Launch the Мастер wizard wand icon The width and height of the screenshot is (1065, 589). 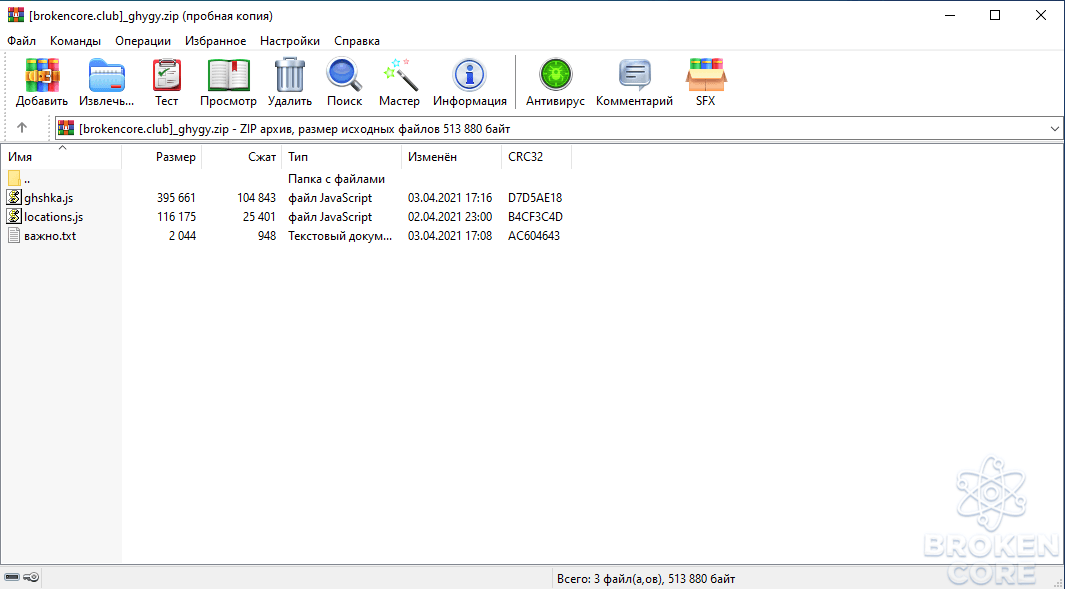(x=399, y=75)
